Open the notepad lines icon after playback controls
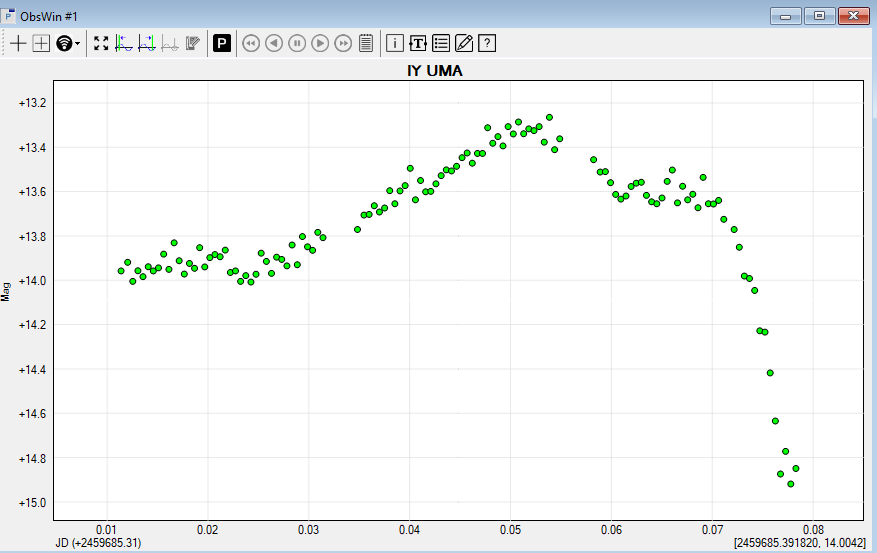This screenshot has height=553, width=877. [x=366, y=43]
